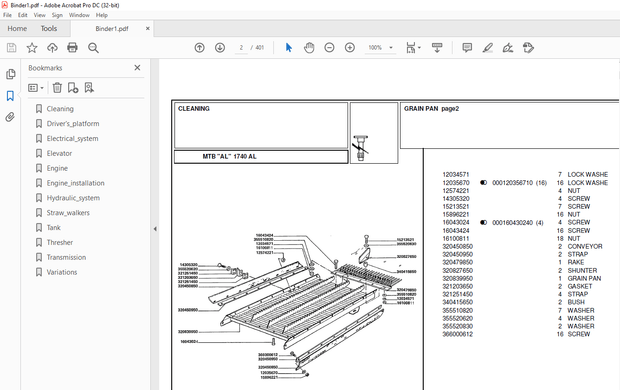The image size is (620, 390).
Task: Click the grain pan exploded diagram
Action: pyautogui.click(x=297, y=307)
